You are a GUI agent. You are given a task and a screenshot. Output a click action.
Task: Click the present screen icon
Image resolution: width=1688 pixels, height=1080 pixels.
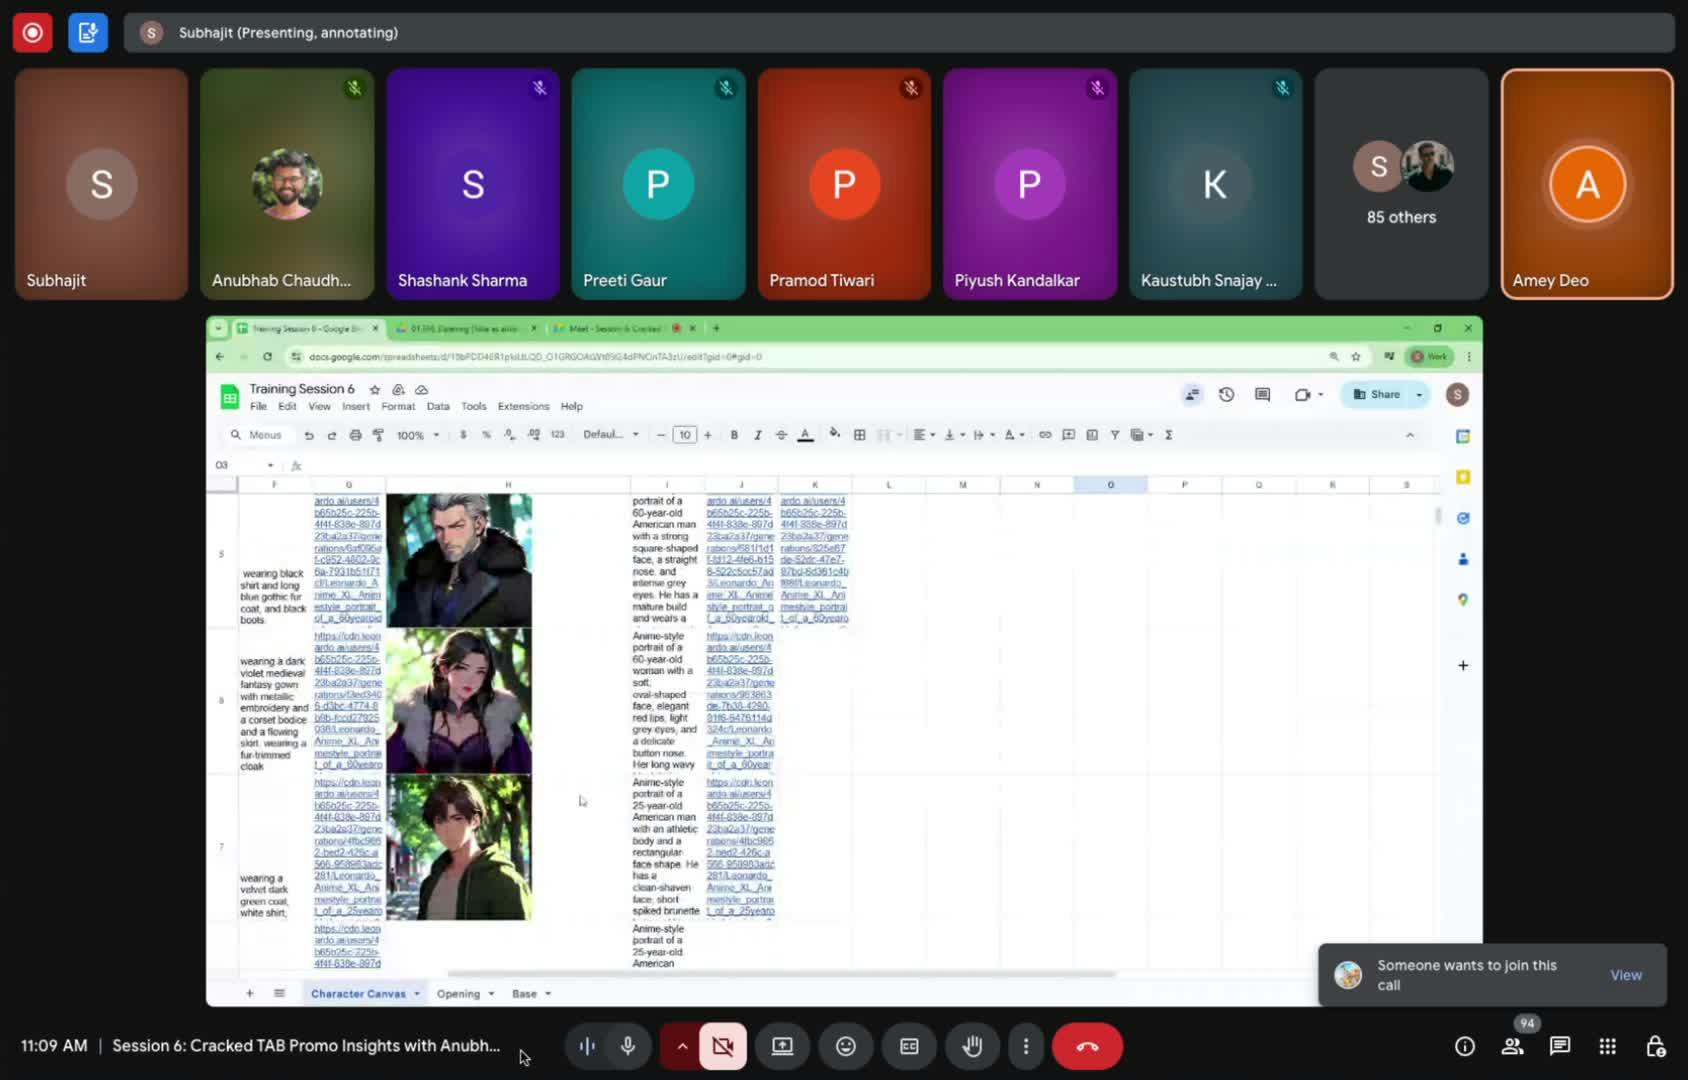coord(782,1046)
